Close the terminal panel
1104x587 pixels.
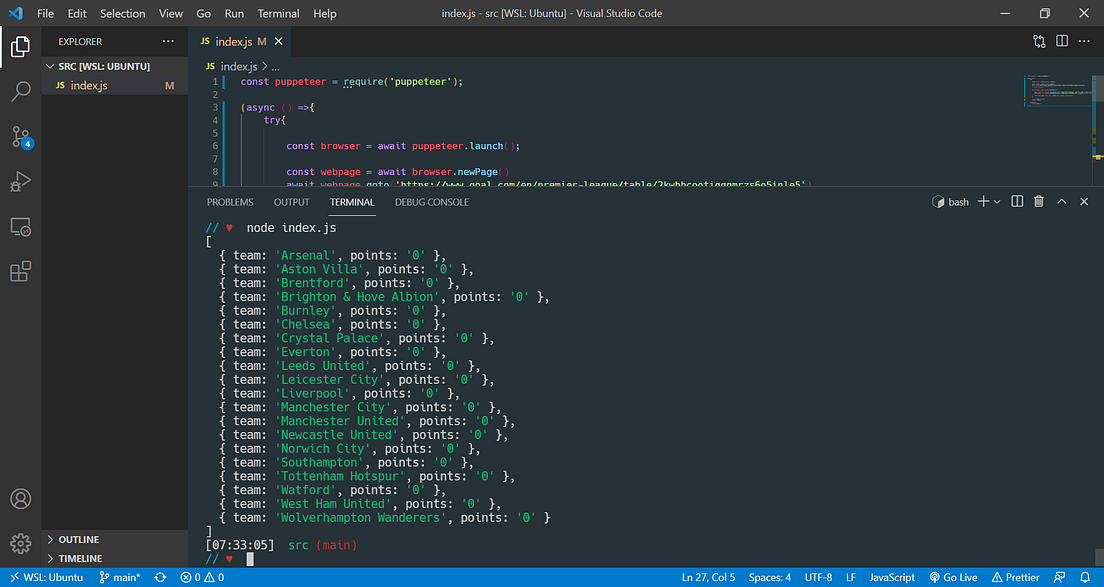tap(1084, 202)
